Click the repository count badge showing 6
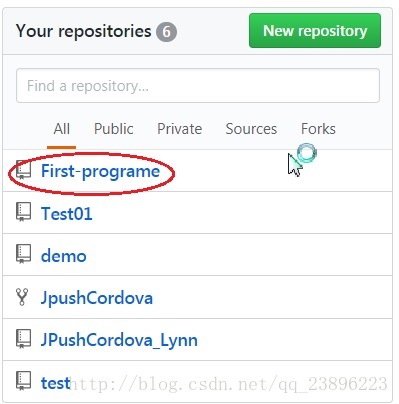The height and width of the screenshot is (404, 399). [x=166, y=32]
